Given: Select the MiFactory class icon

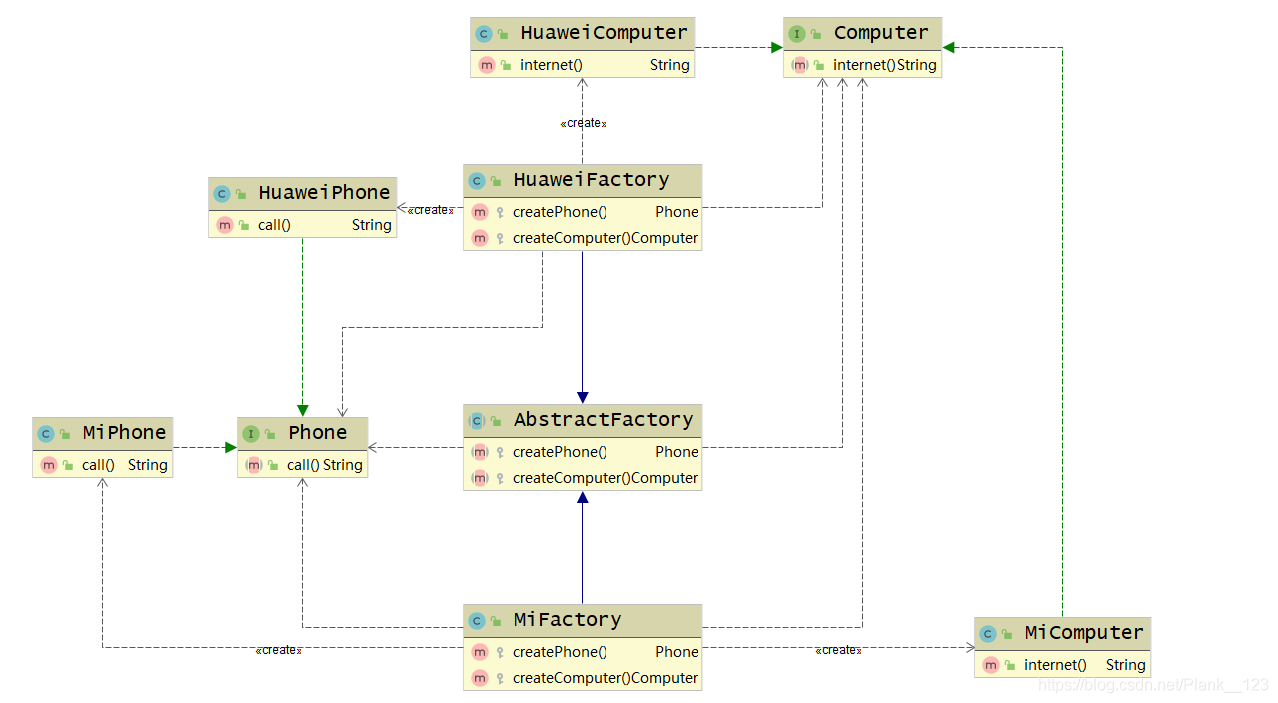Looking at the screenshot, I should 477,621.
